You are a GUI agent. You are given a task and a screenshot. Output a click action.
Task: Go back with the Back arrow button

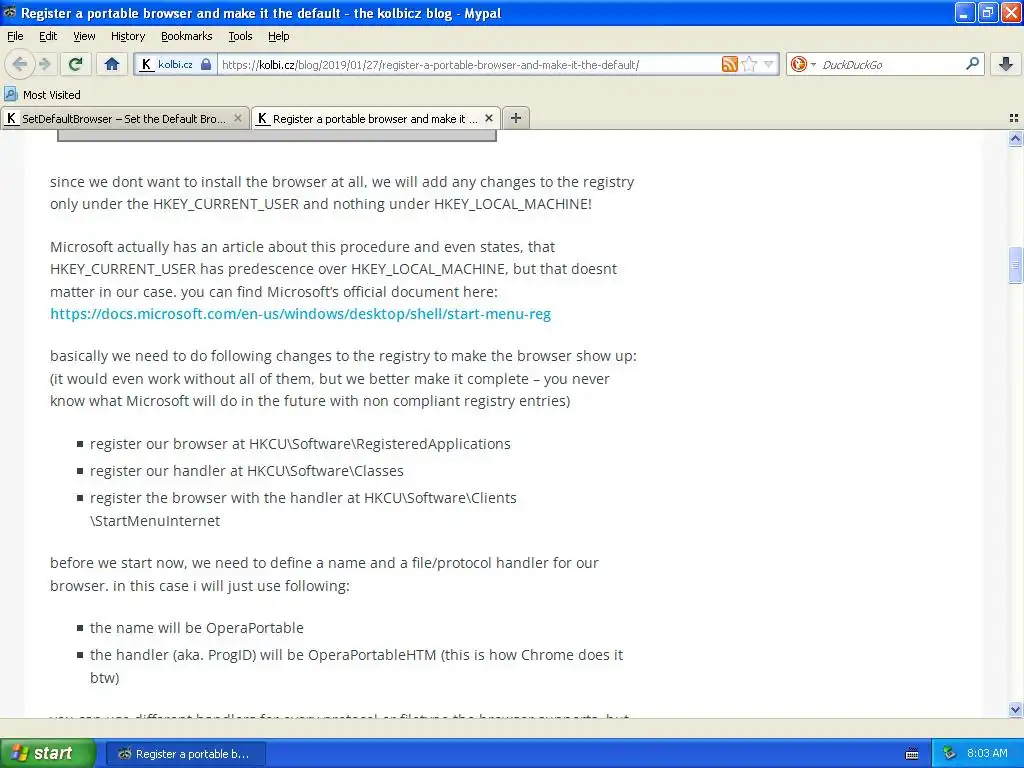point(20,64)
